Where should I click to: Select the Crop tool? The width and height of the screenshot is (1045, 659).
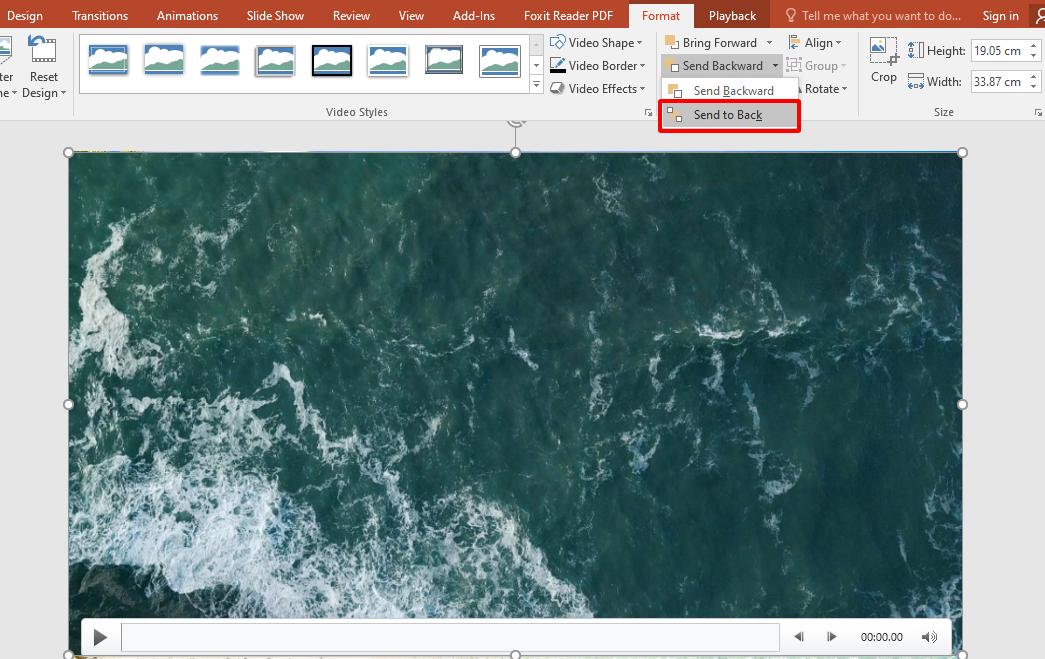(883, 62)
